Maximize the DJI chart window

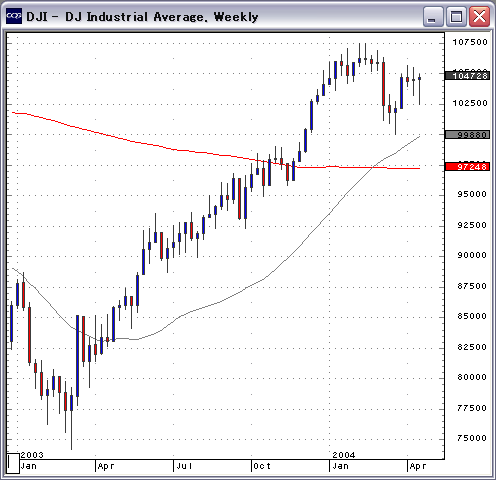(x=456, y=16)
